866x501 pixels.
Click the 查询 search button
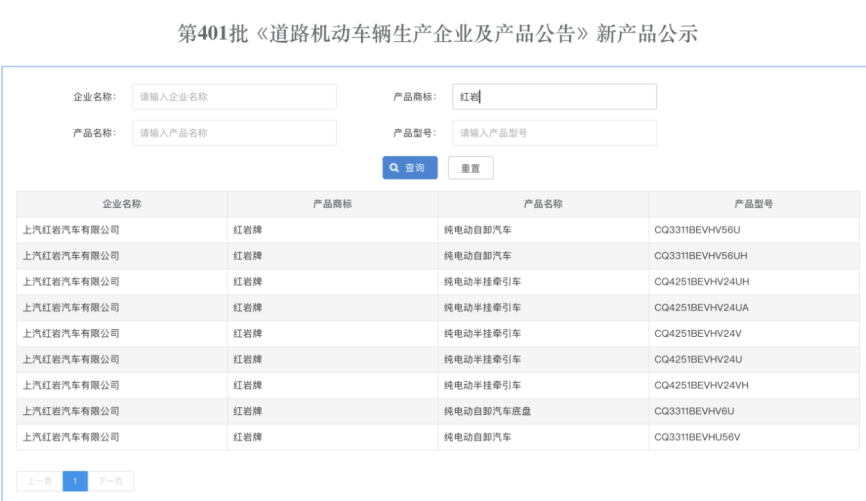[409, 168]
